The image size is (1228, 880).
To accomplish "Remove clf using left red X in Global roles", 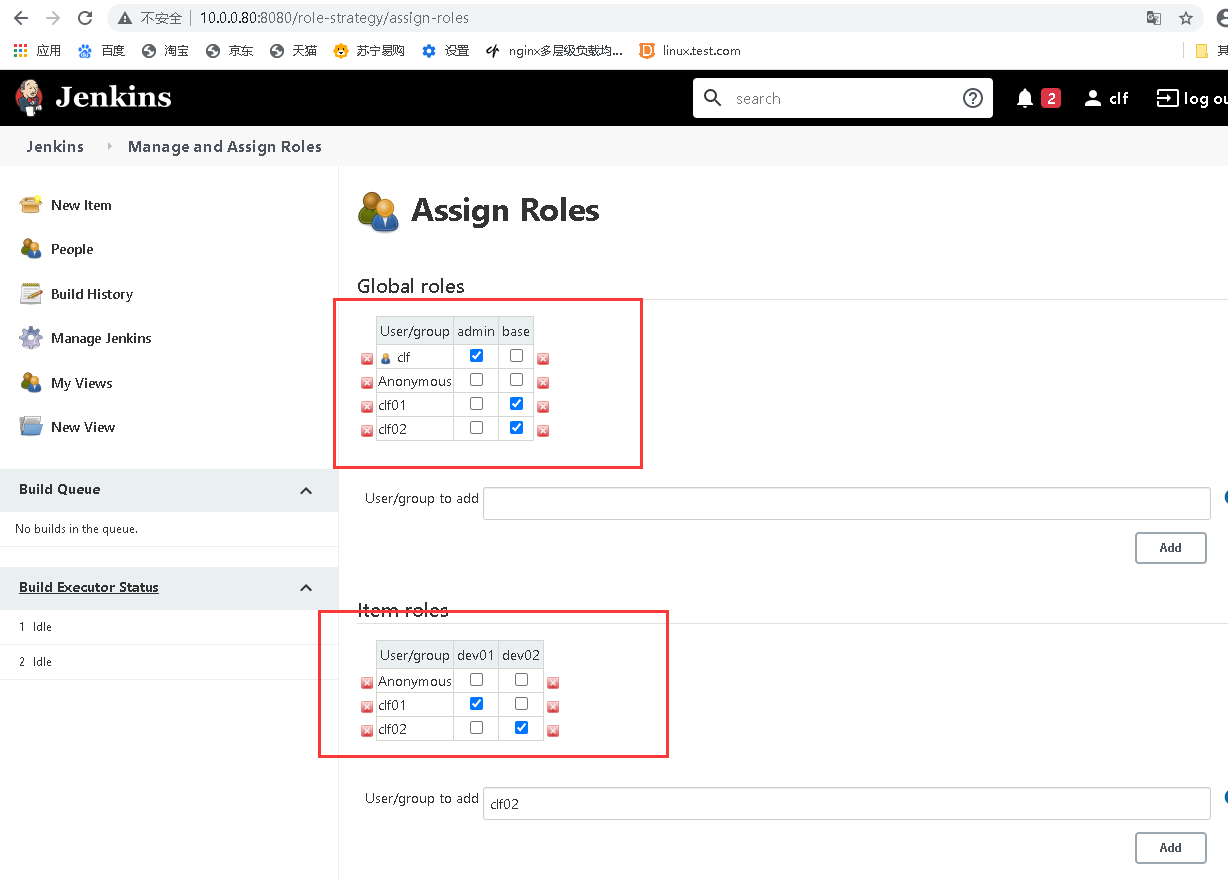I will (367, 358).
